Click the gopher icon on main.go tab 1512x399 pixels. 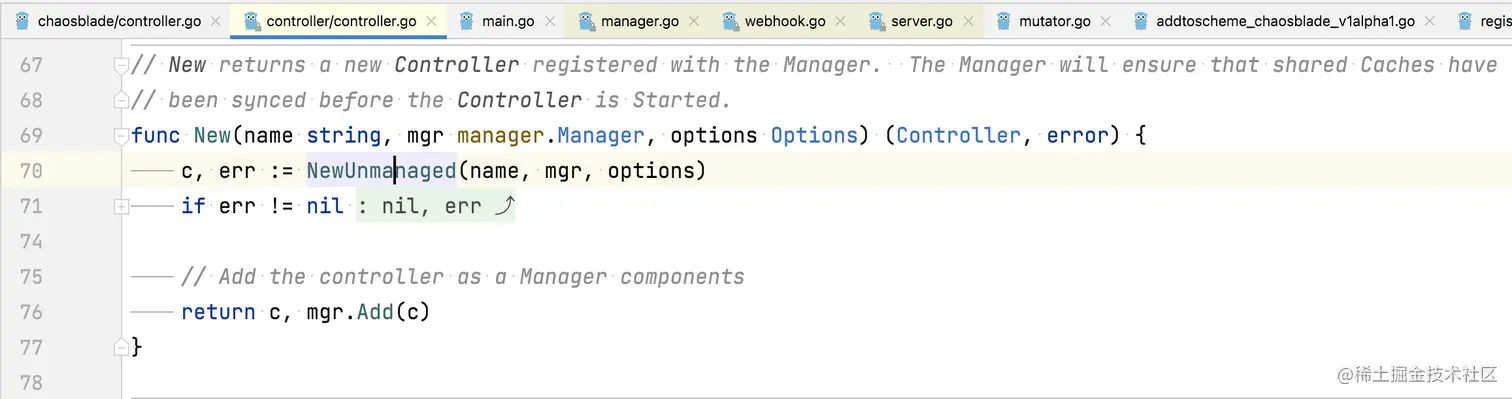pos(466,21)
